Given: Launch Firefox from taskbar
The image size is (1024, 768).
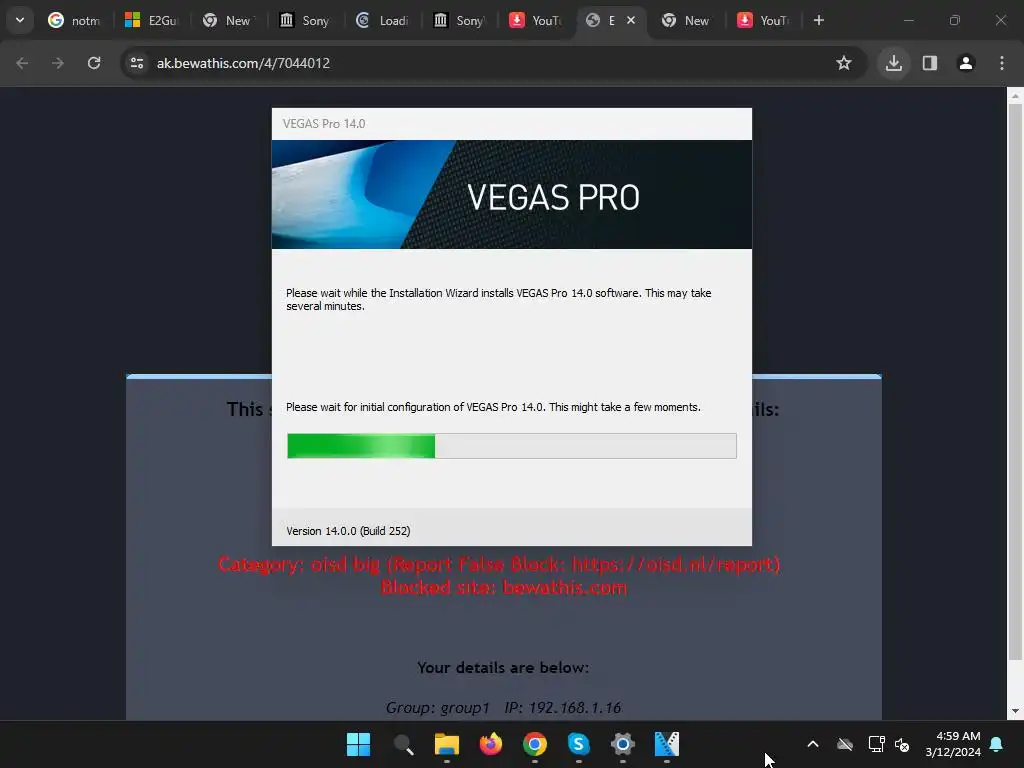Looking at the screenshot, I should [x=490, y=744].
